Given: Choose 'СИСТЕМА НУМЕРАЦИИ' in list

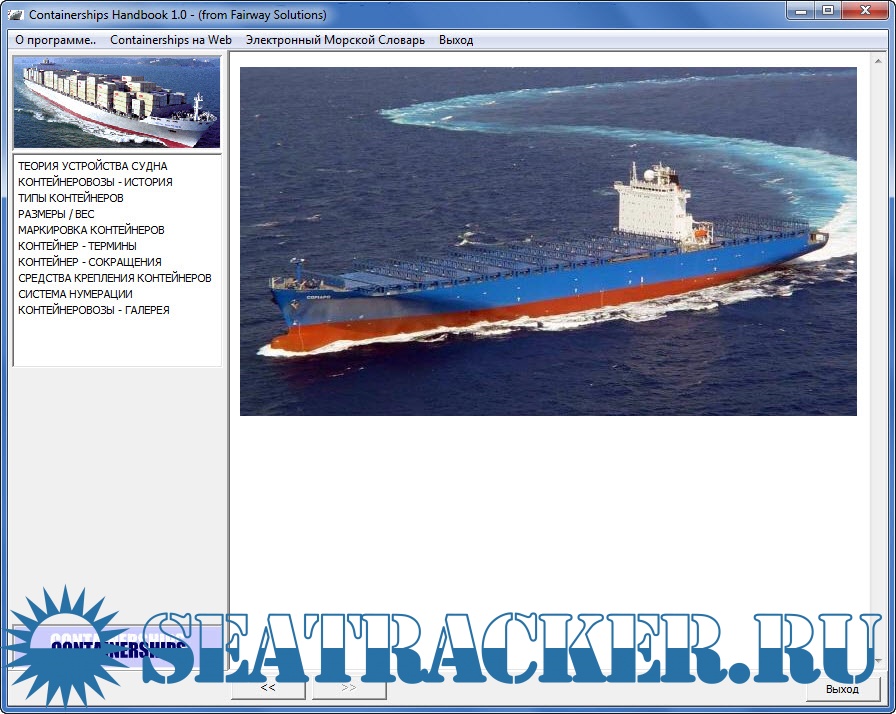Looking at the screenshot, I should tap(75, 294).
